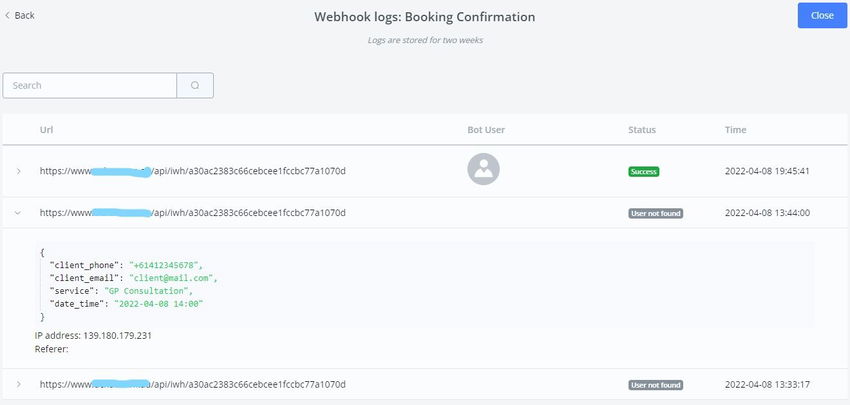Click User not found badge at 13:33:17
The height and width of the screenshot is (405, 850).
point(655,384)
